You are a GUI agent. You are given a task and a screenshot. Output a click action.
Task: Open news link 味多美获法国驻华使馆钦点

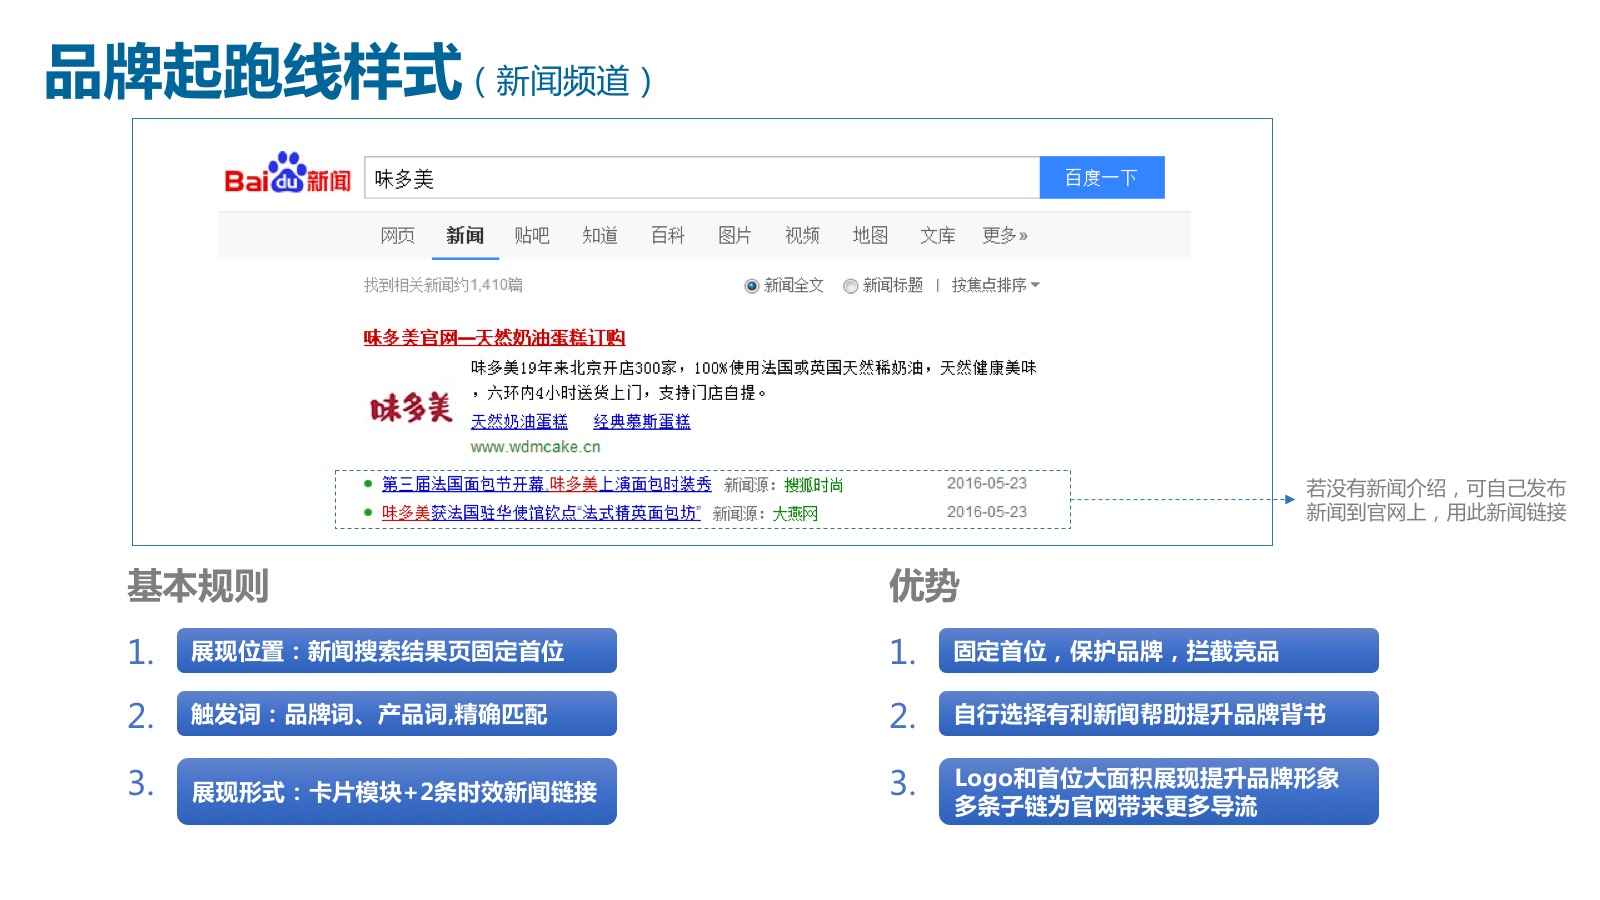[x=541, y=513]
